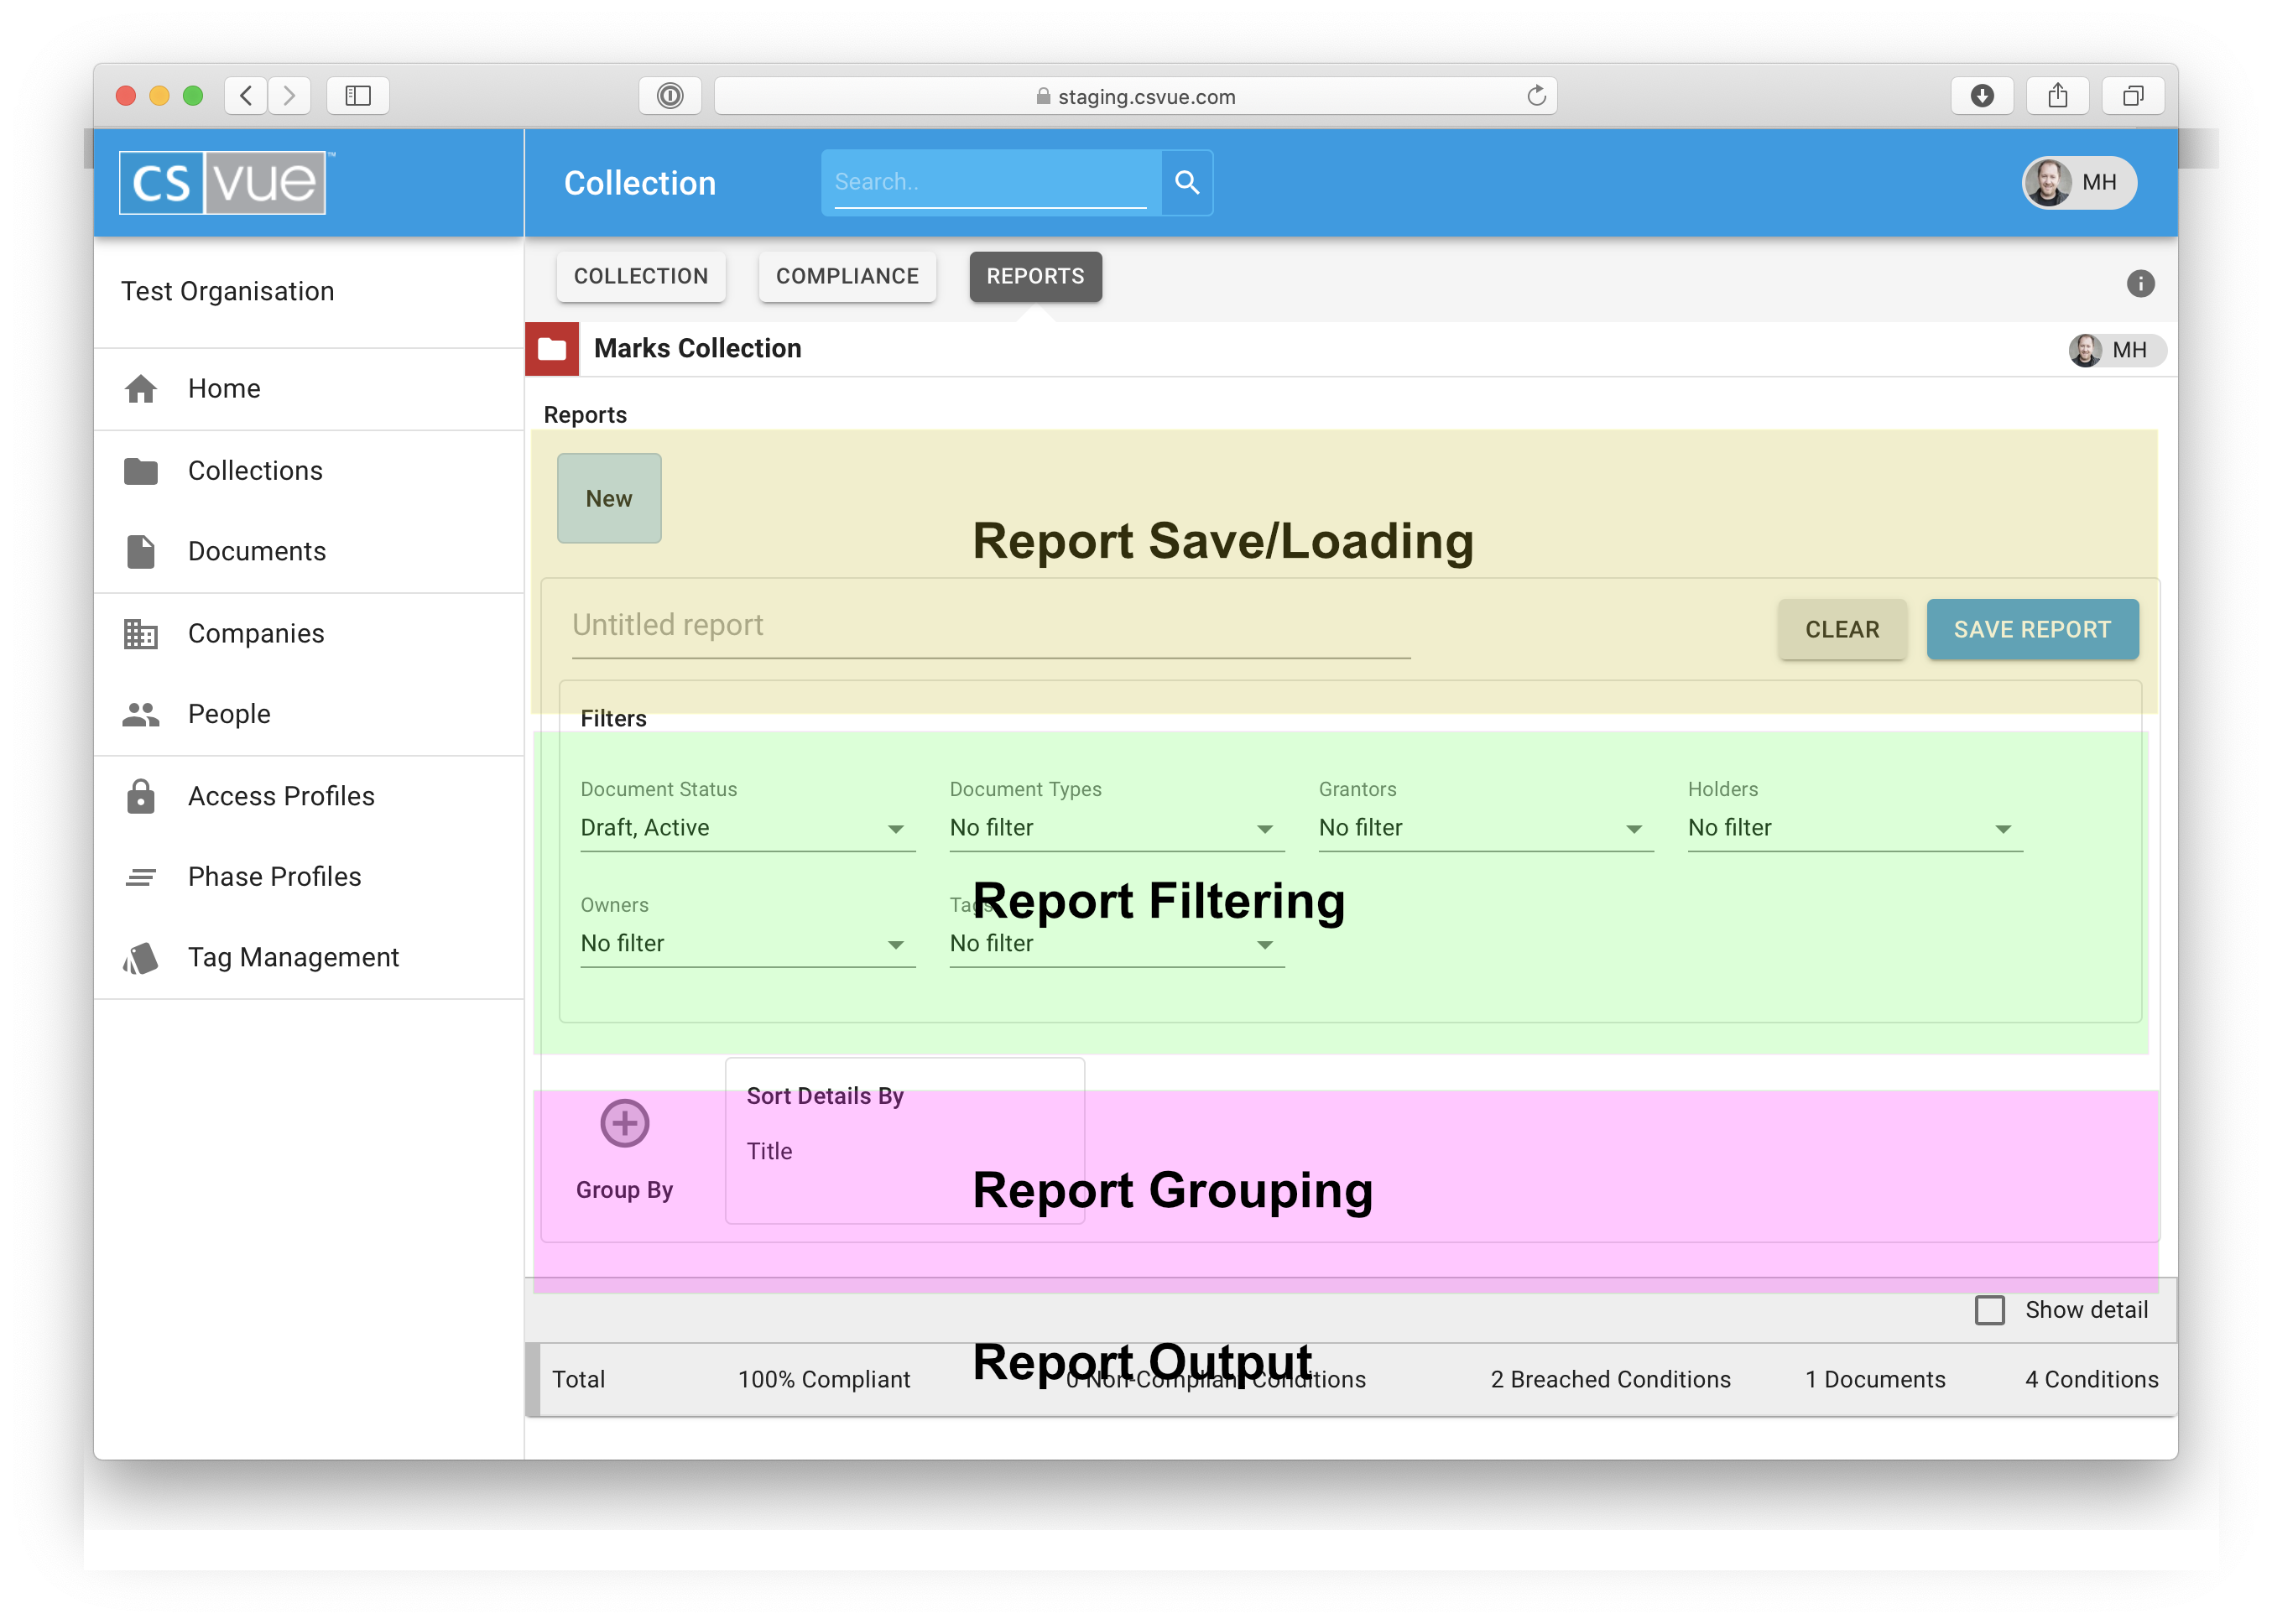Click the info icon below the header
This screenshot has height=1624, width=2272.
(x=2140, y=284)
